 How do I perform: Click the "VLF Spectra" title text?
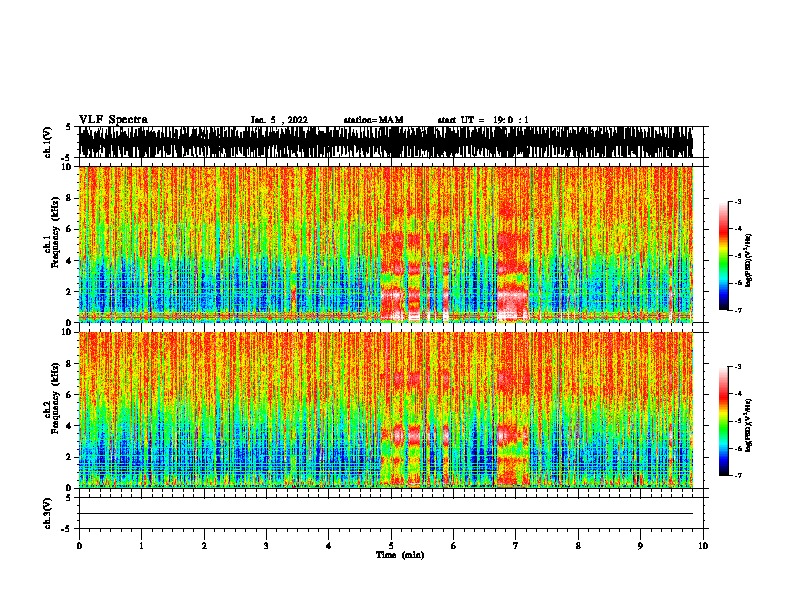[113, 120]
